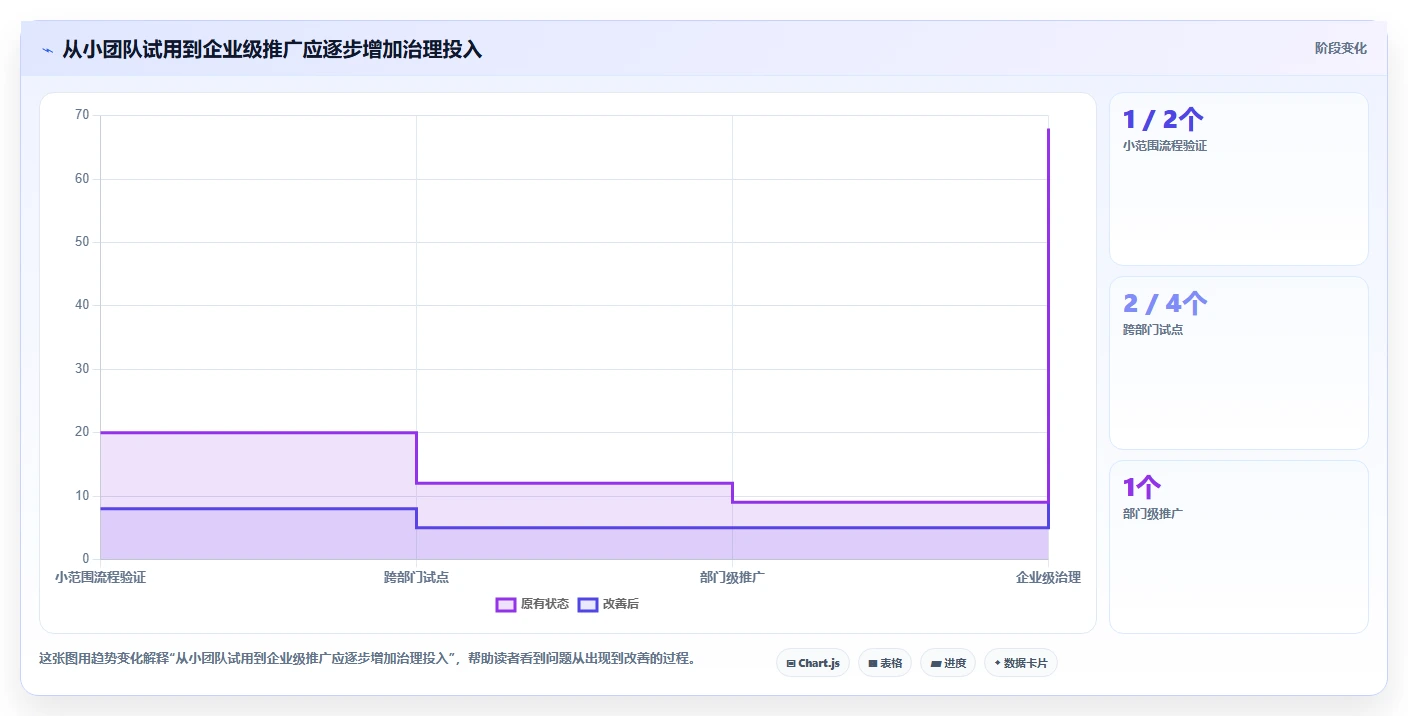Viewport: 1408px width, 716px height.
Task: Click the 跨部门试点 x-axis label
Action: pos(416,577)
